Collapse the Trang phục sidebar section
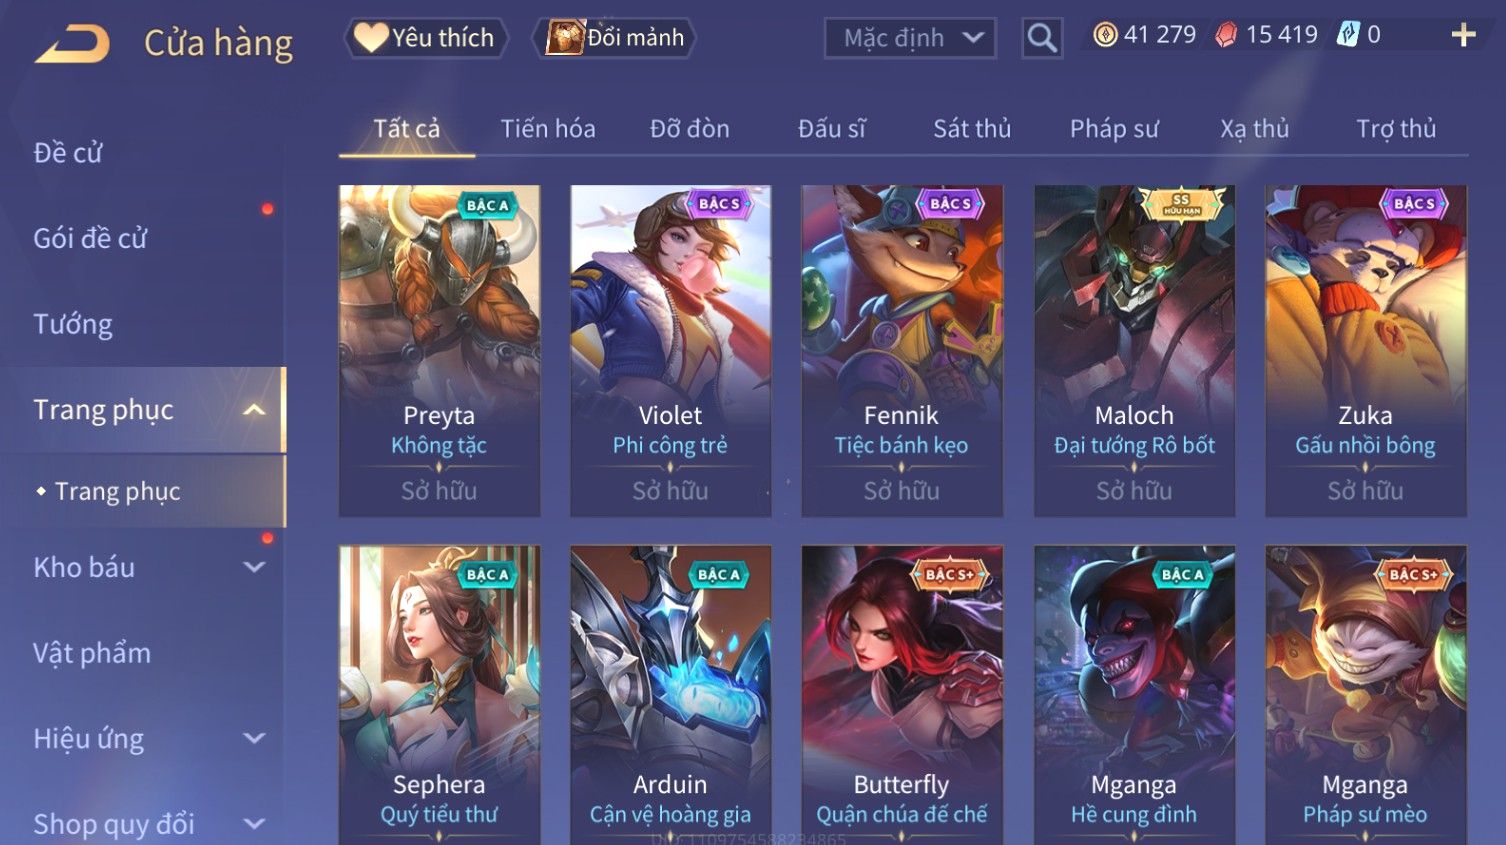Image resolution: width=1506 pixels, height=845 pixels. (x=254, y=410)
